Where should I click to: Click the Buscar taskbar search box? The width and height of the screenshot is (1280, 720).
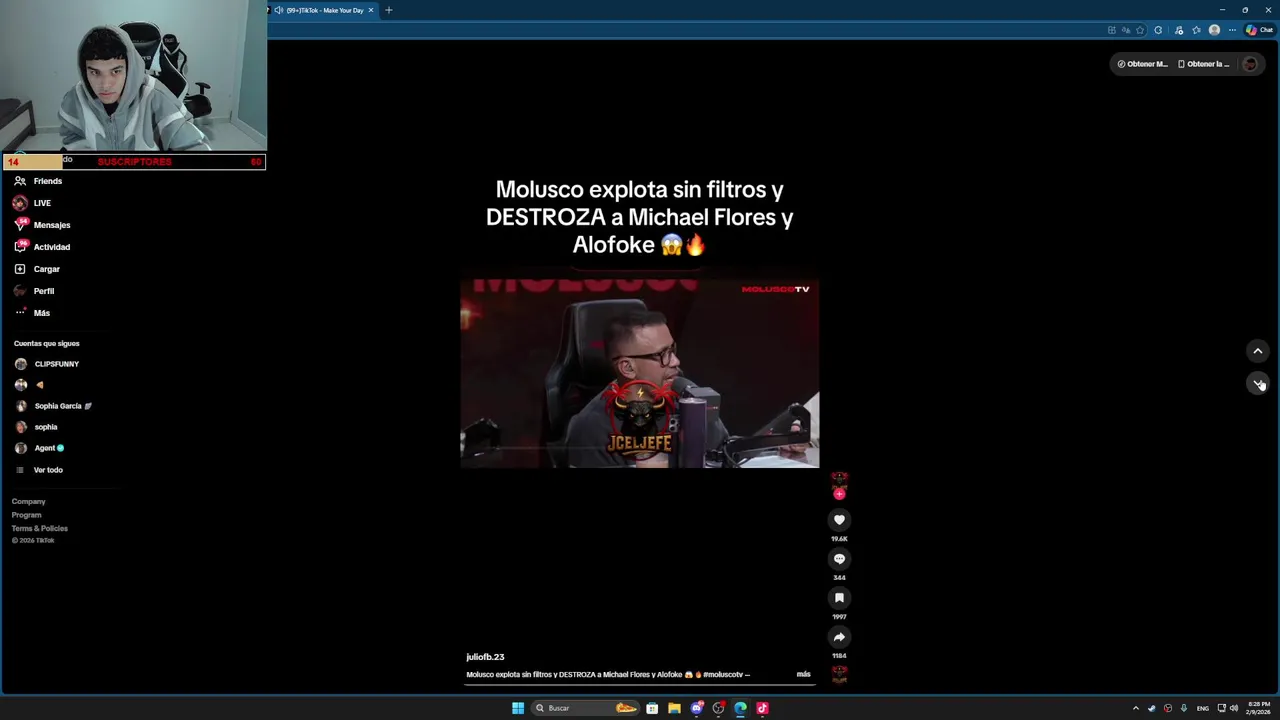[586, 708]
